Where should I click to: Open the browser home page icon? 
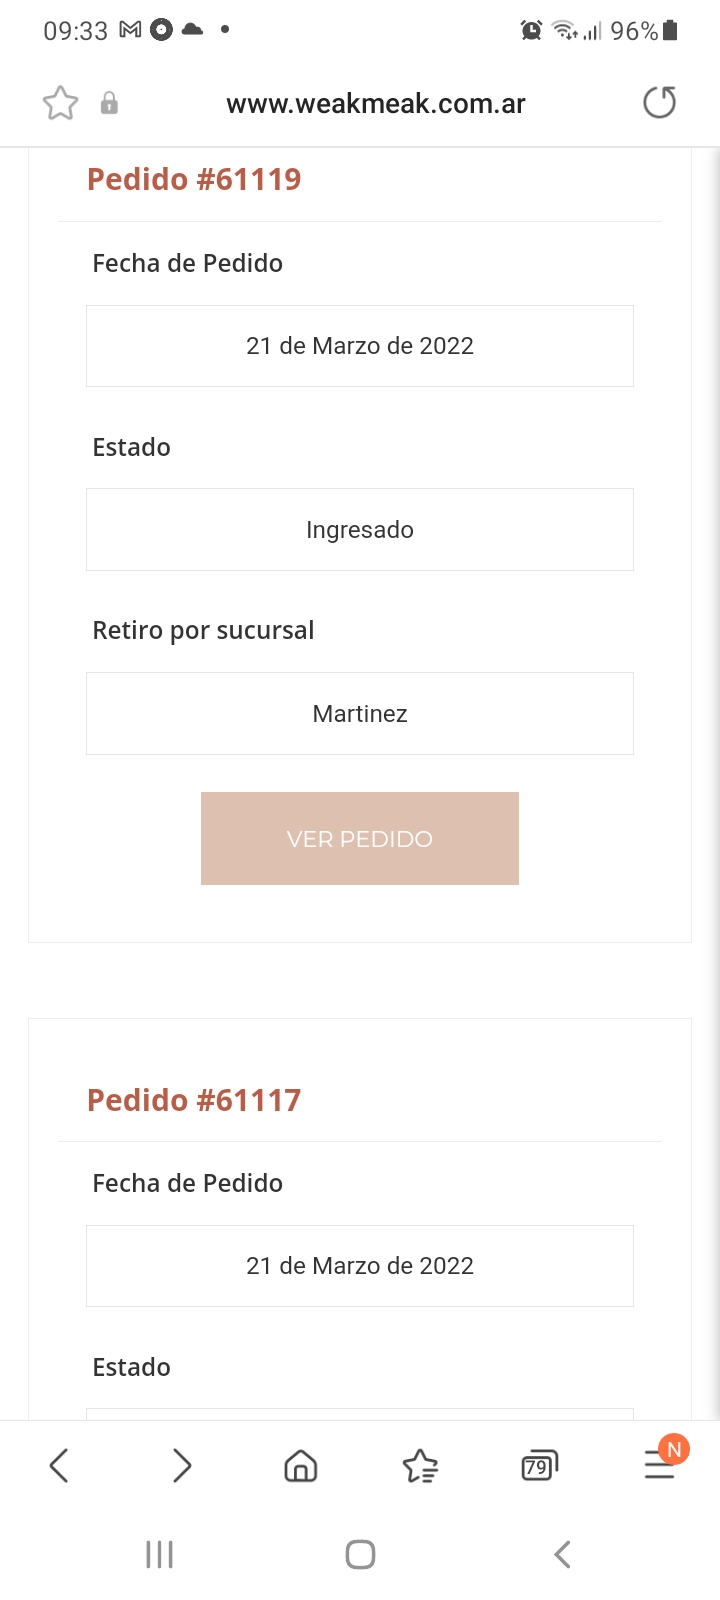[301, 1466]
